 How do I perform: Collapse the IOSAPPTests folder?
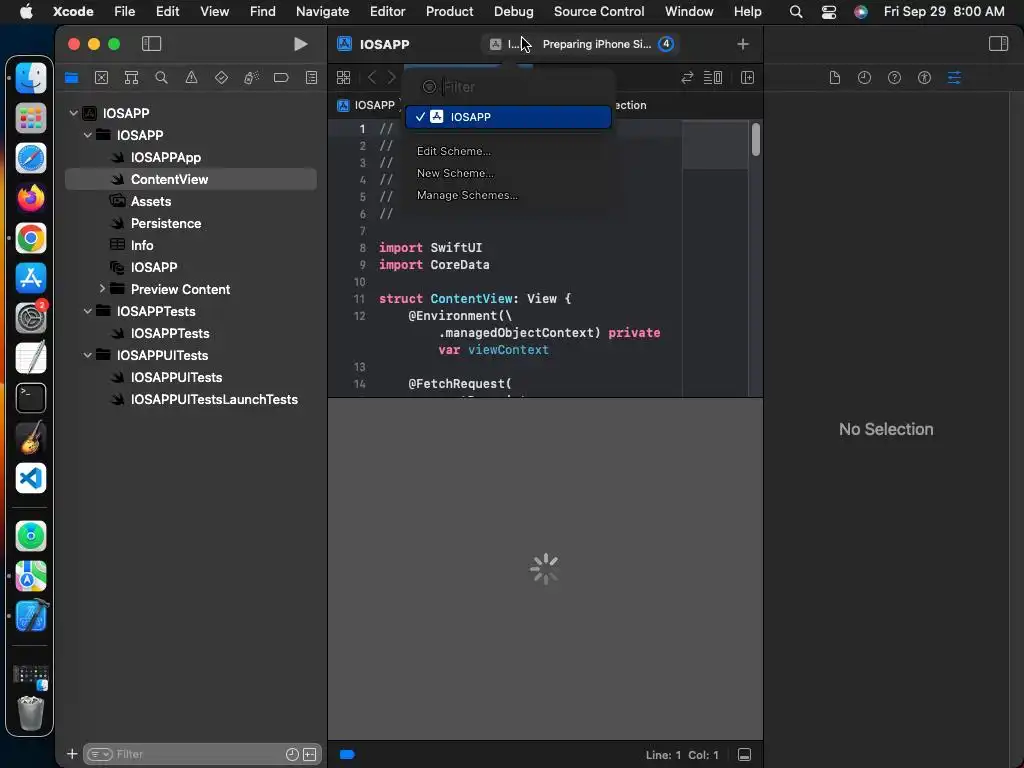(x=88, y=312)
